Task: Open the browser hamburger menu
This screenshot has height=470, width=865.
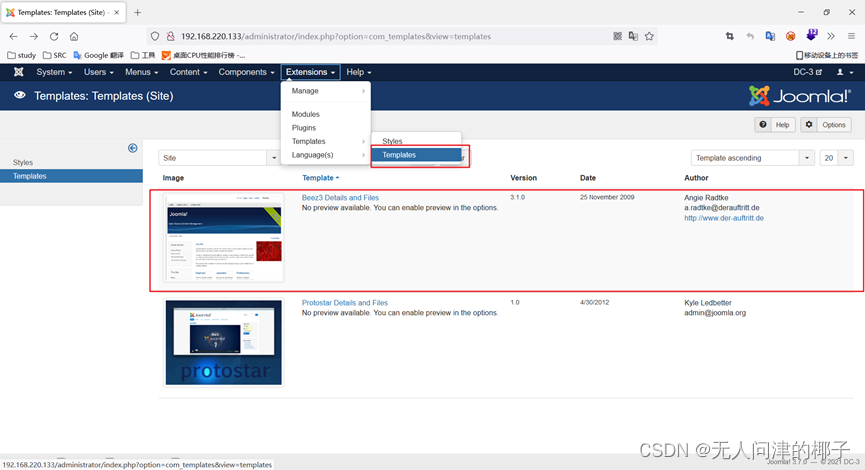Action: [x=851, y=36]
